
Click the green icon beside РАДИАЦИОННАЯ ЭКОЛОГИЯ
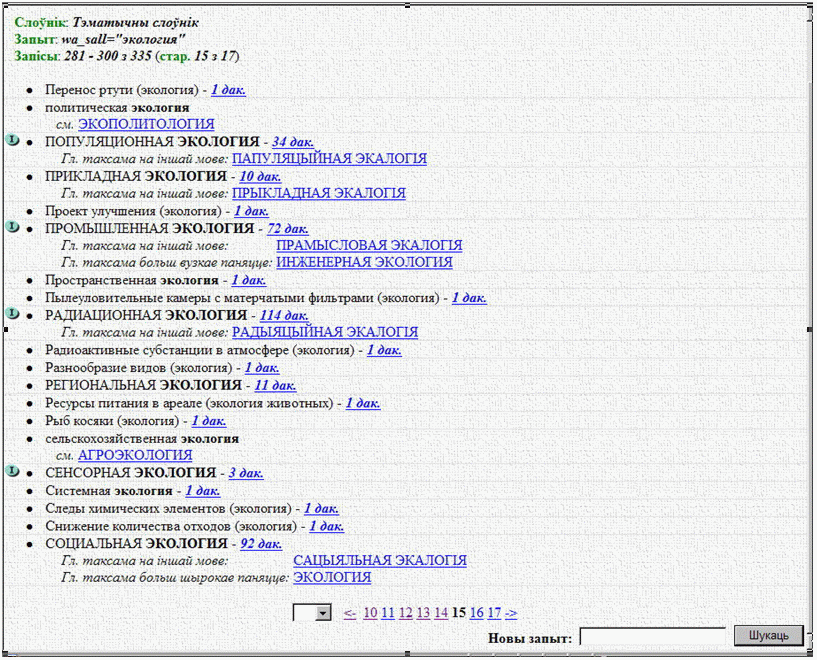[12, 313]
